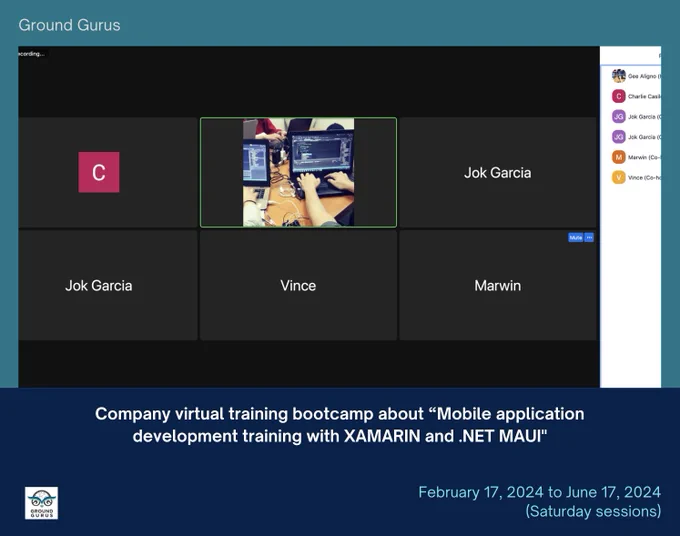Image resolution: width=680 pixels, height=536 pixels.
Task: Select the Vince (Co-host) participant name
Action: pos(644,178)
